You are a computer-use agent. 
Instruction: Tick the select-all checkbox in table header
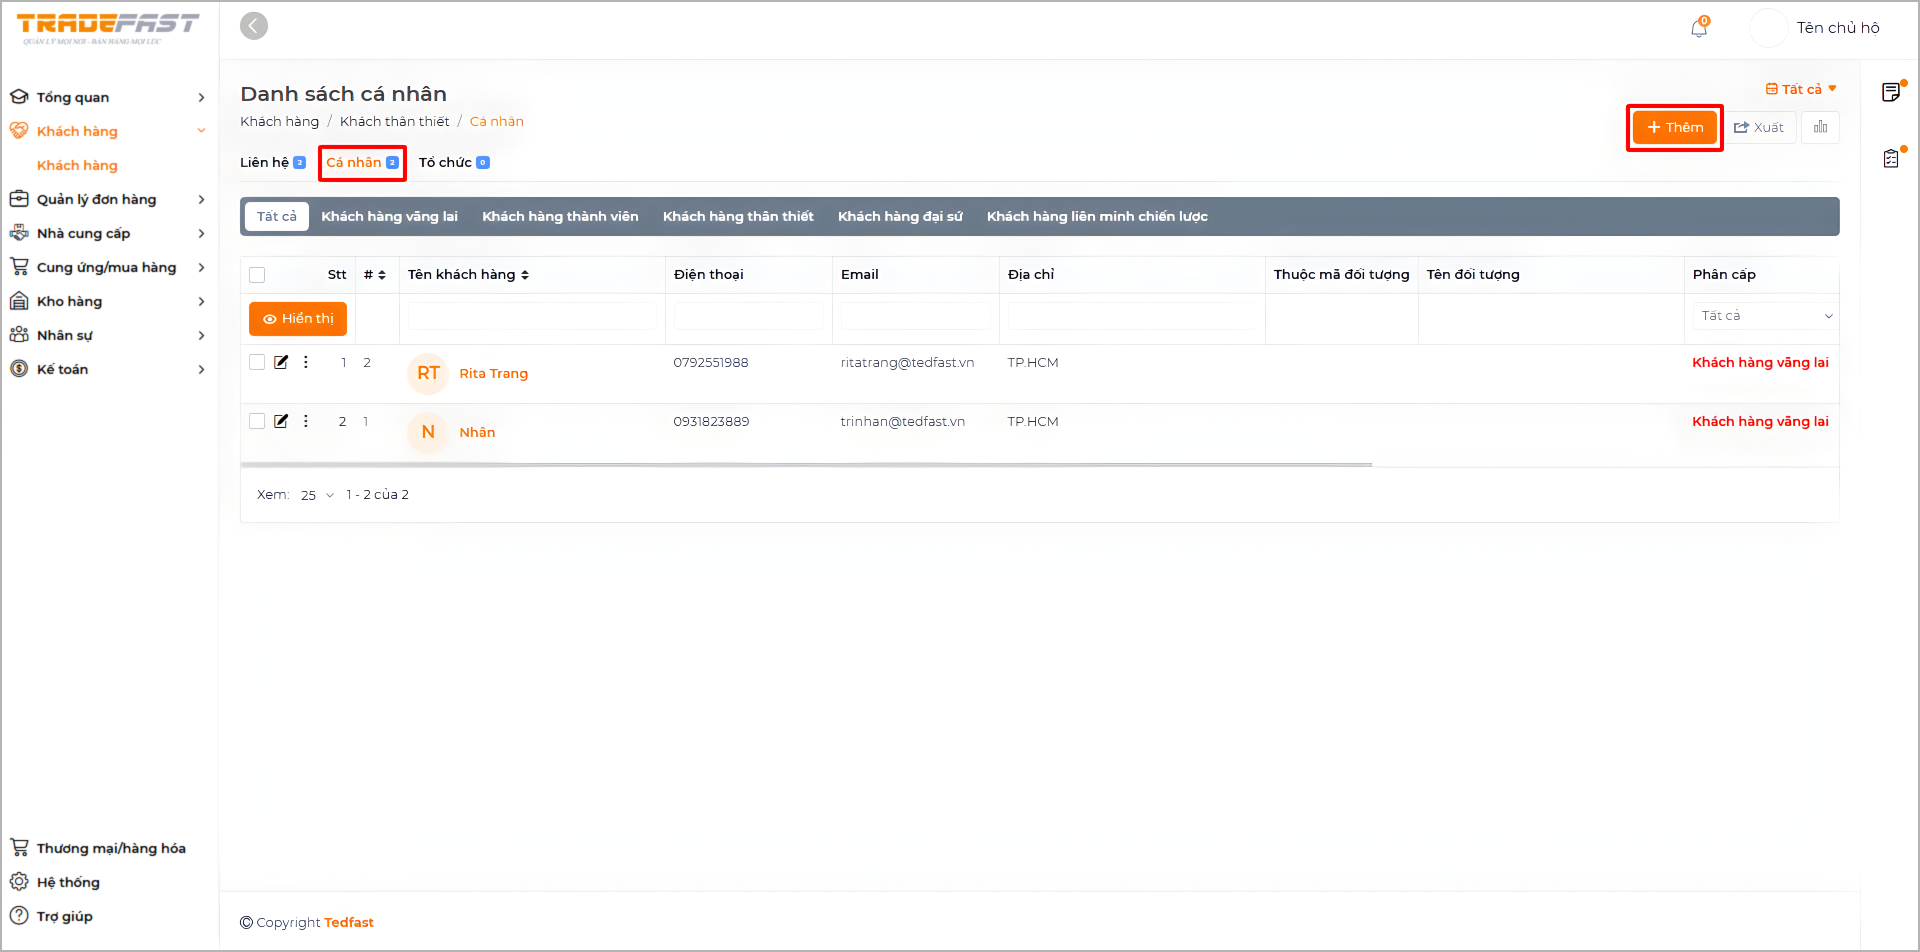tap(257, 275)
